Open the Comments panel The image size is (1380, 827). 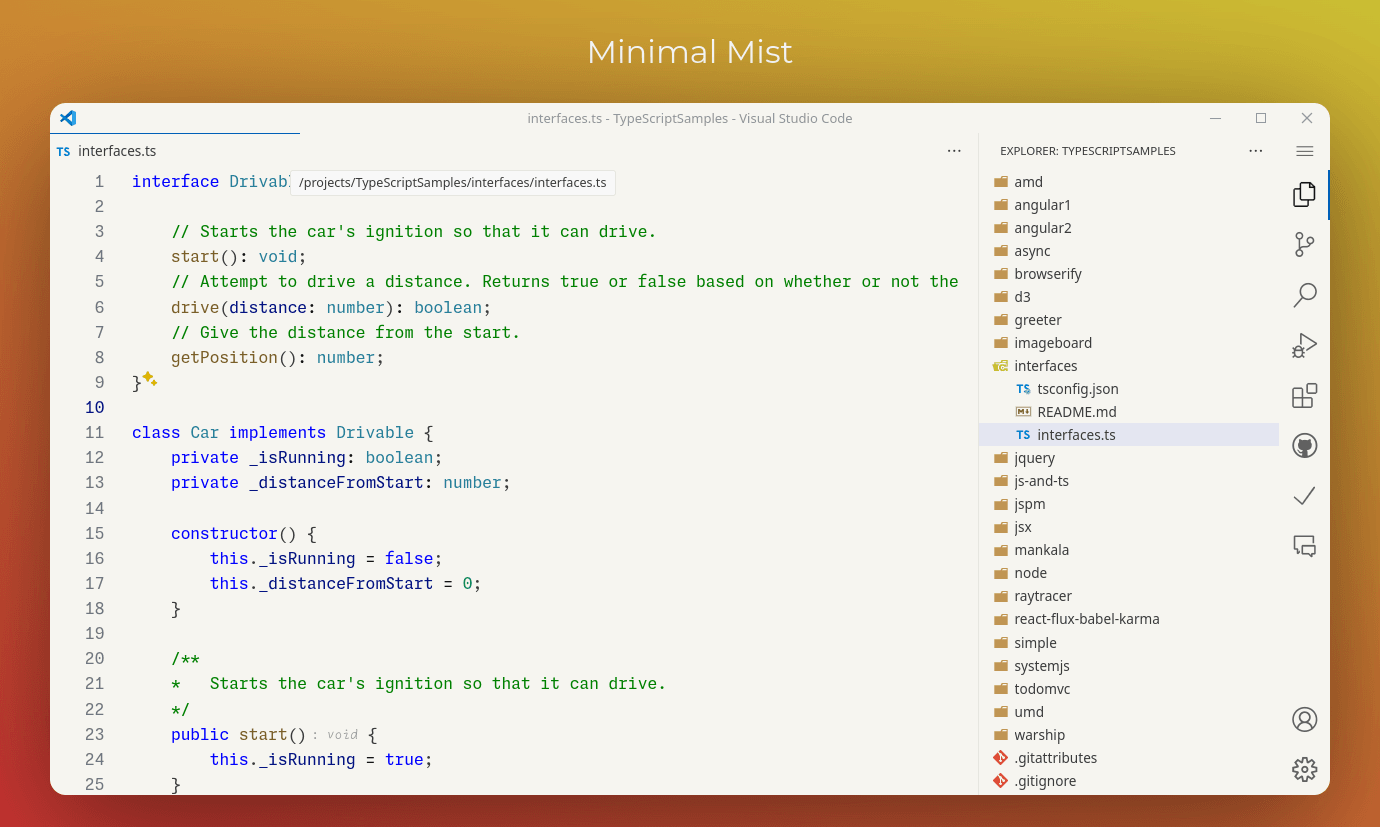pos(1304,546)
